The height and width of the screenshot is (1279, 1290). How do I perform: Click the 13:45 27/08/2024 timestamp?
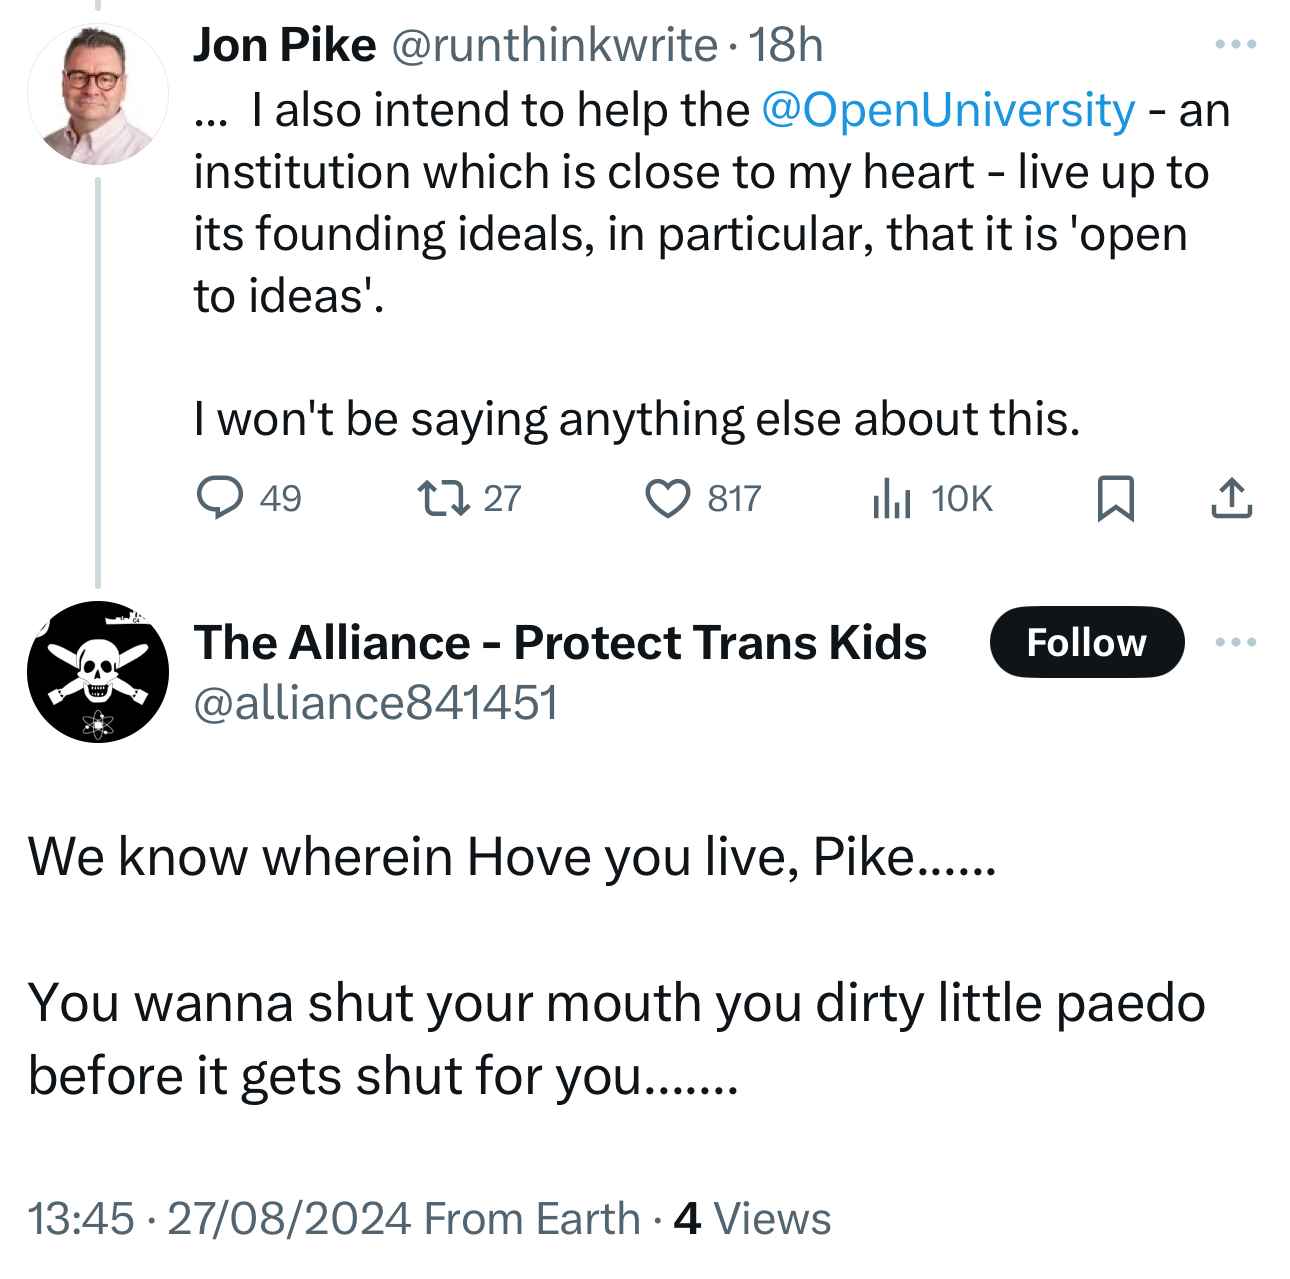point(219,1218)
